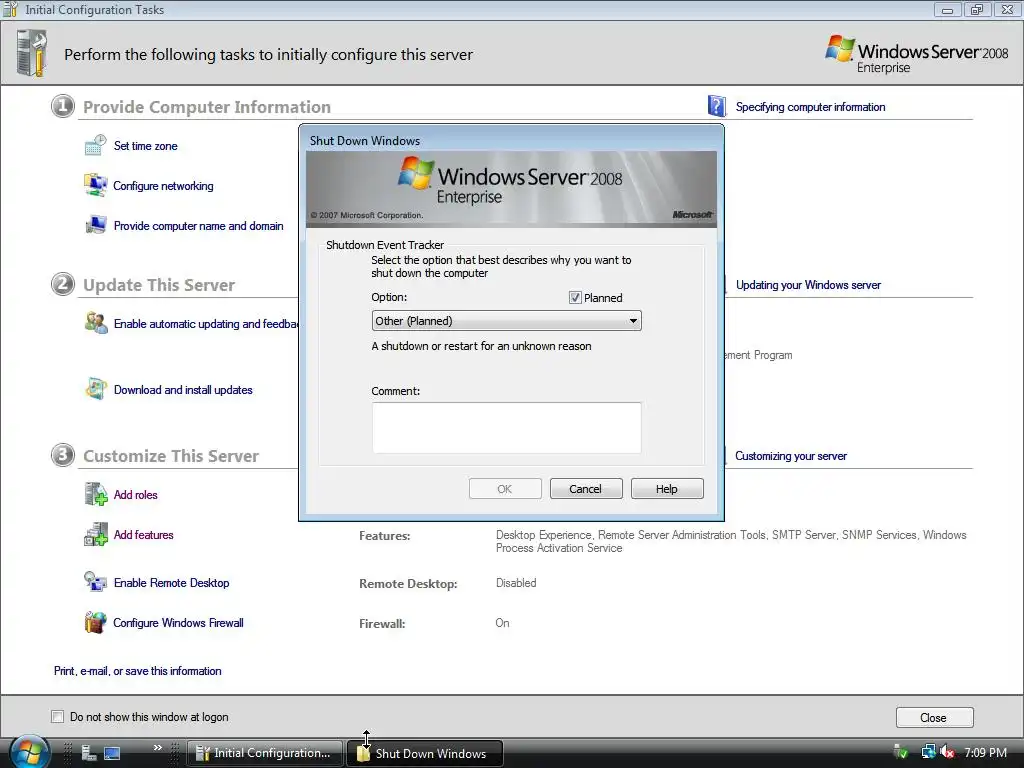Click the Configure Windows Firewall icon
Image resolution: width=1024 pixels, height=768 pixels.
tap(95, 622)
